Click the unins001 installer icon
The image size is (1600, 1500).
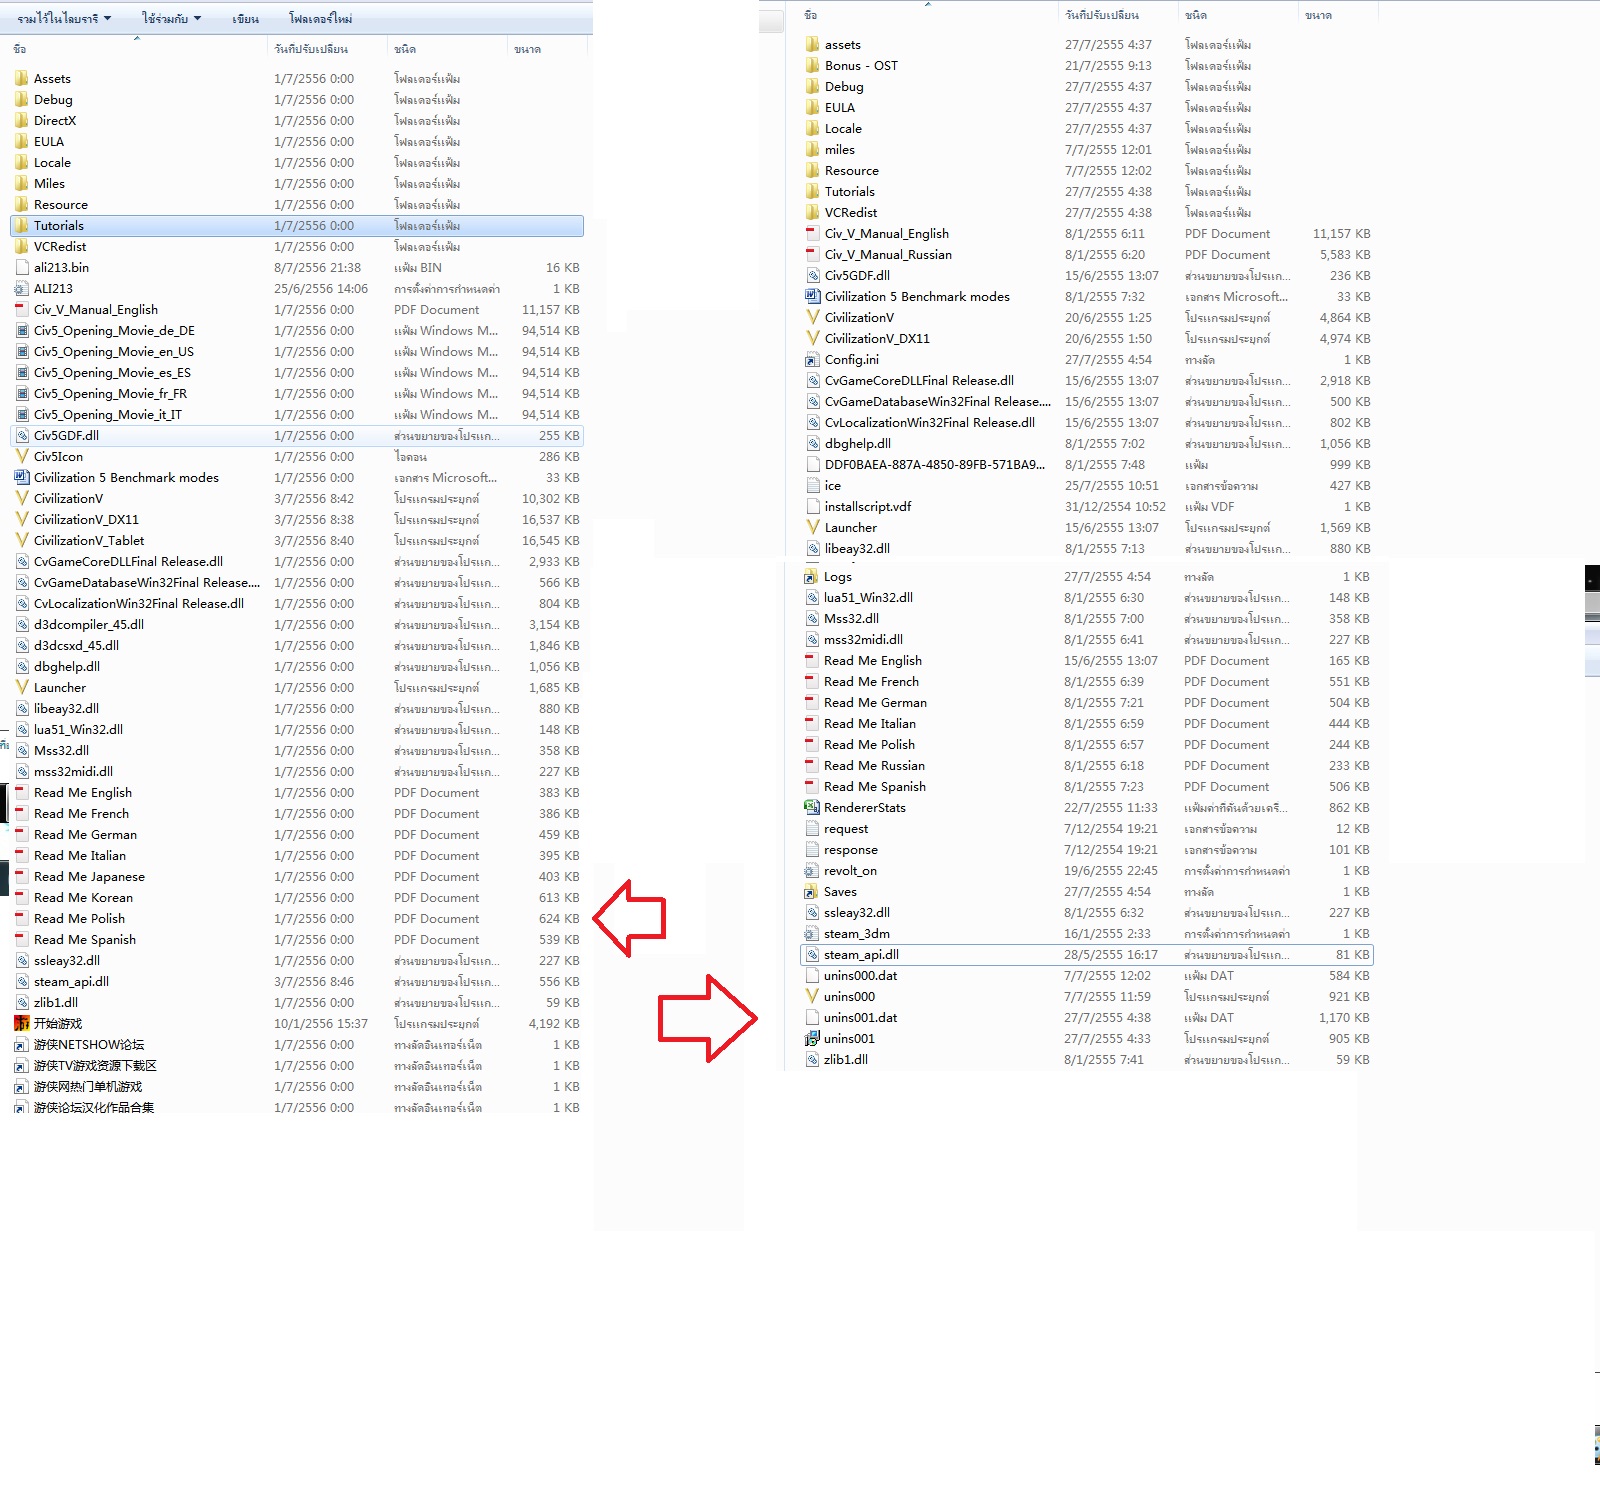(812, 1038)
